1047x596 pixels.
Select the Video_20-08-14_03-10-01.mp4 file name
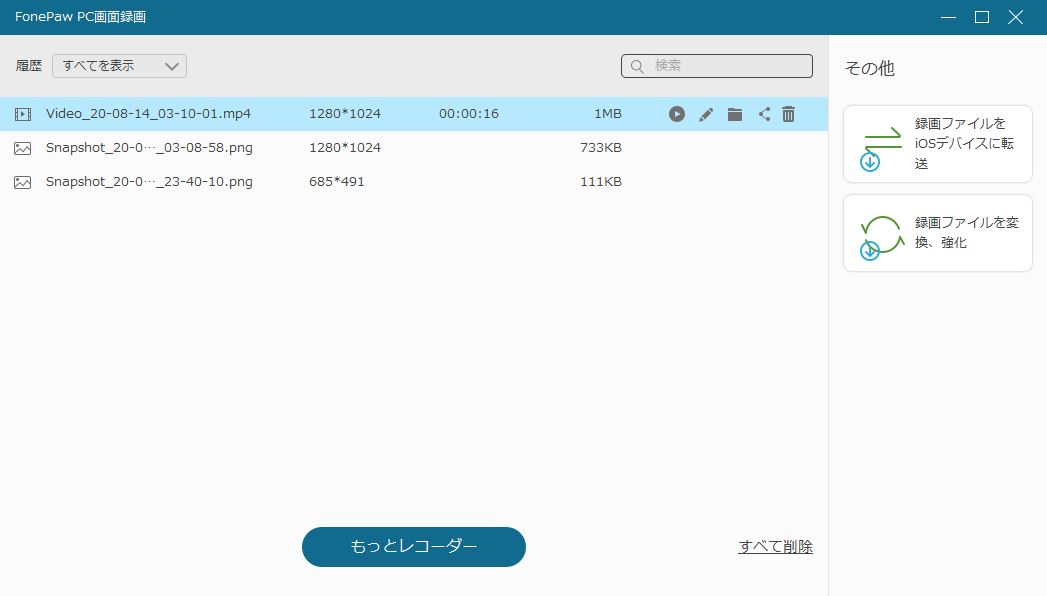tap(148, 113)
